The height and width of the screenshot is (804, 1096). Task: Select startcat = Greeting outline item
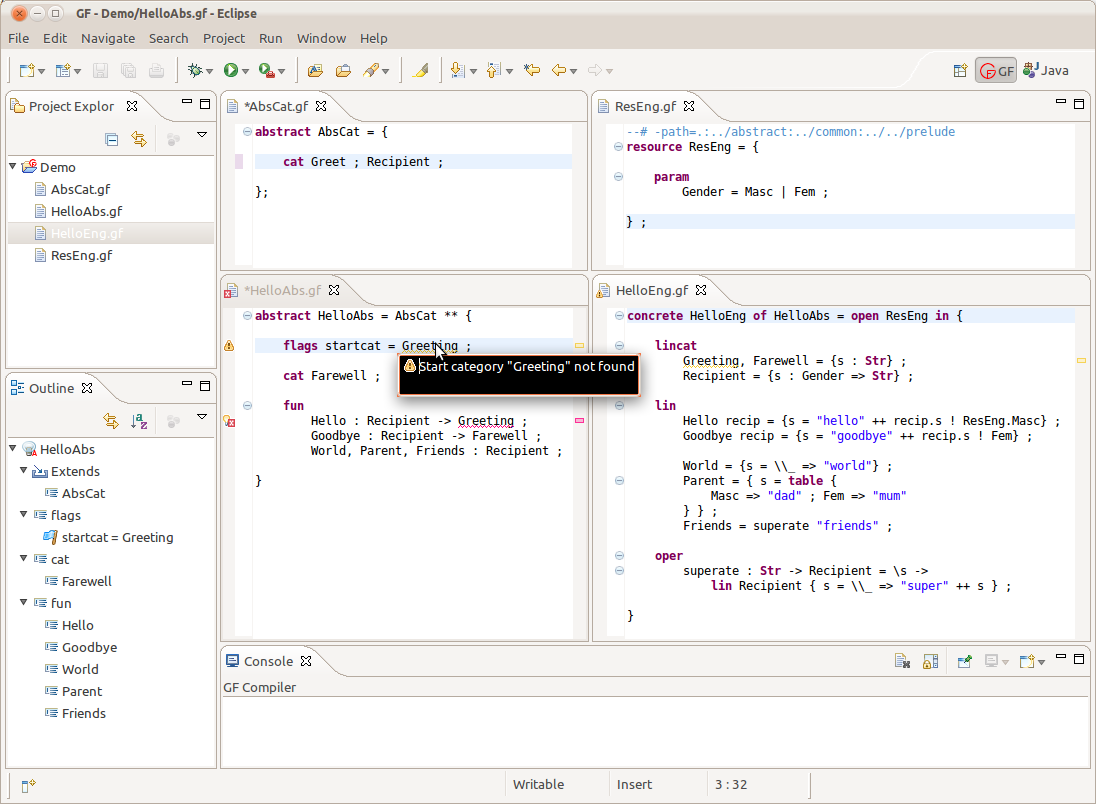(x=117, y=537)
